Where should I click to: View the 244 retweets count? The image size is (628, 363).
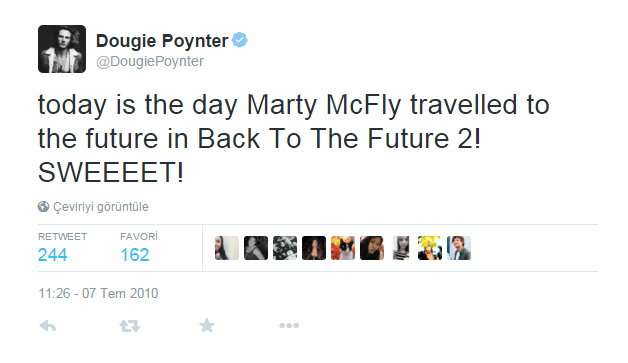click(52, 255)
